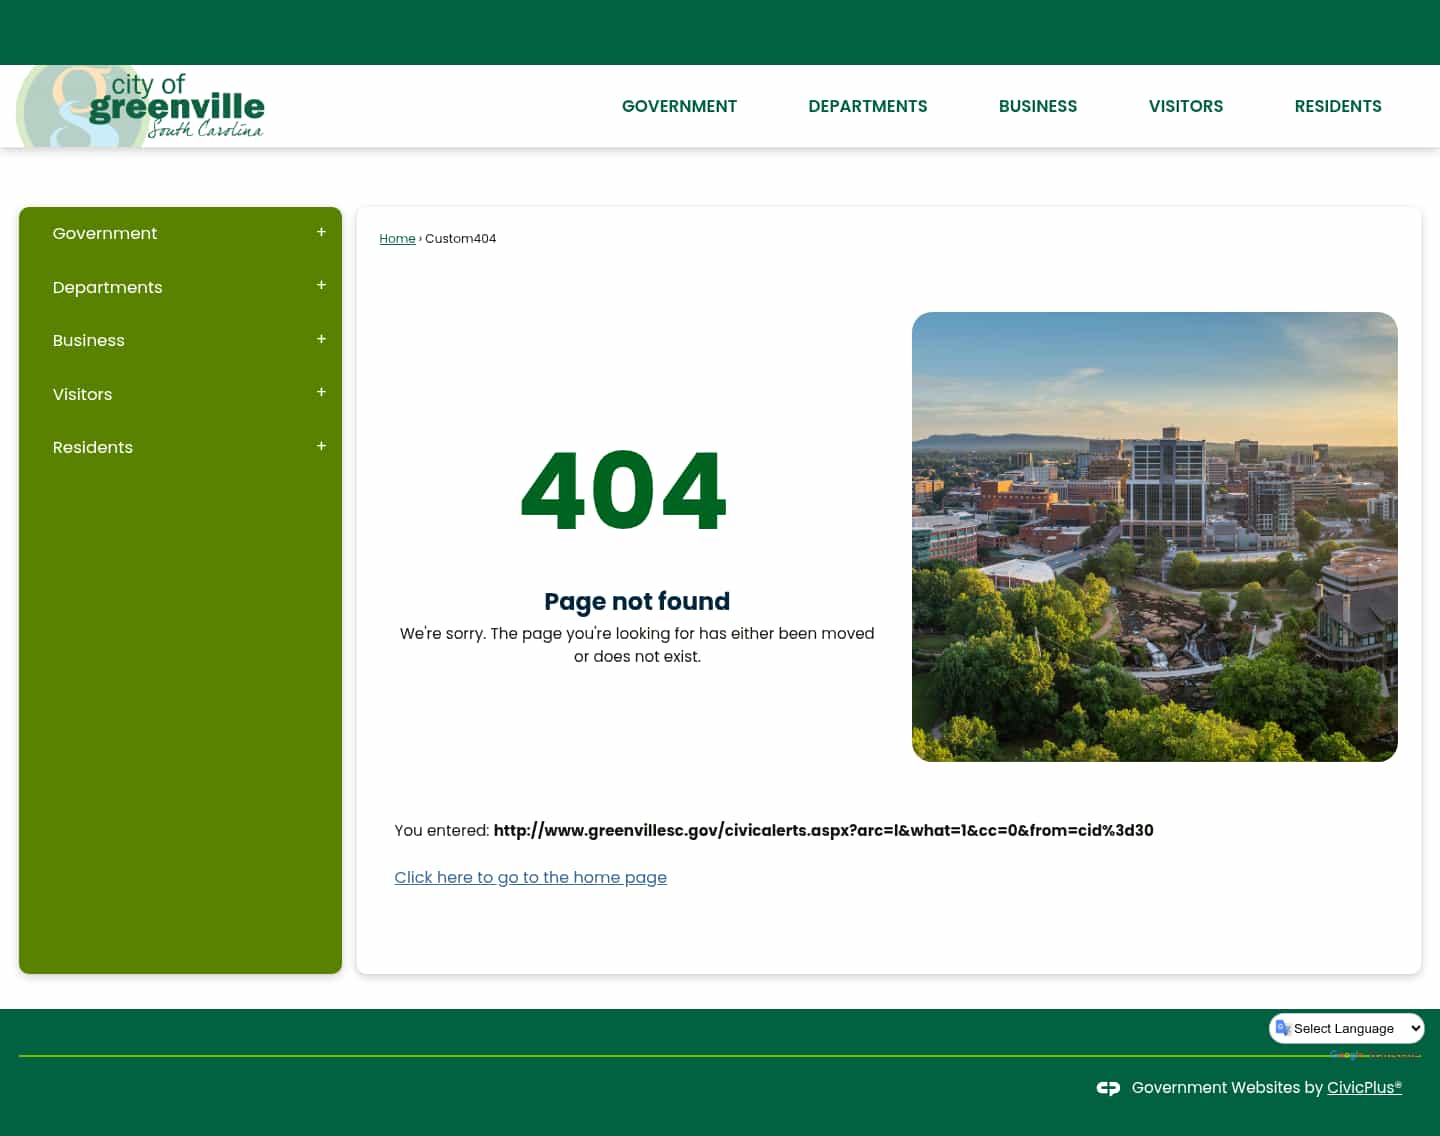Click the City of Greenville logo
1440x1136 pixels.
coord(140,105)
